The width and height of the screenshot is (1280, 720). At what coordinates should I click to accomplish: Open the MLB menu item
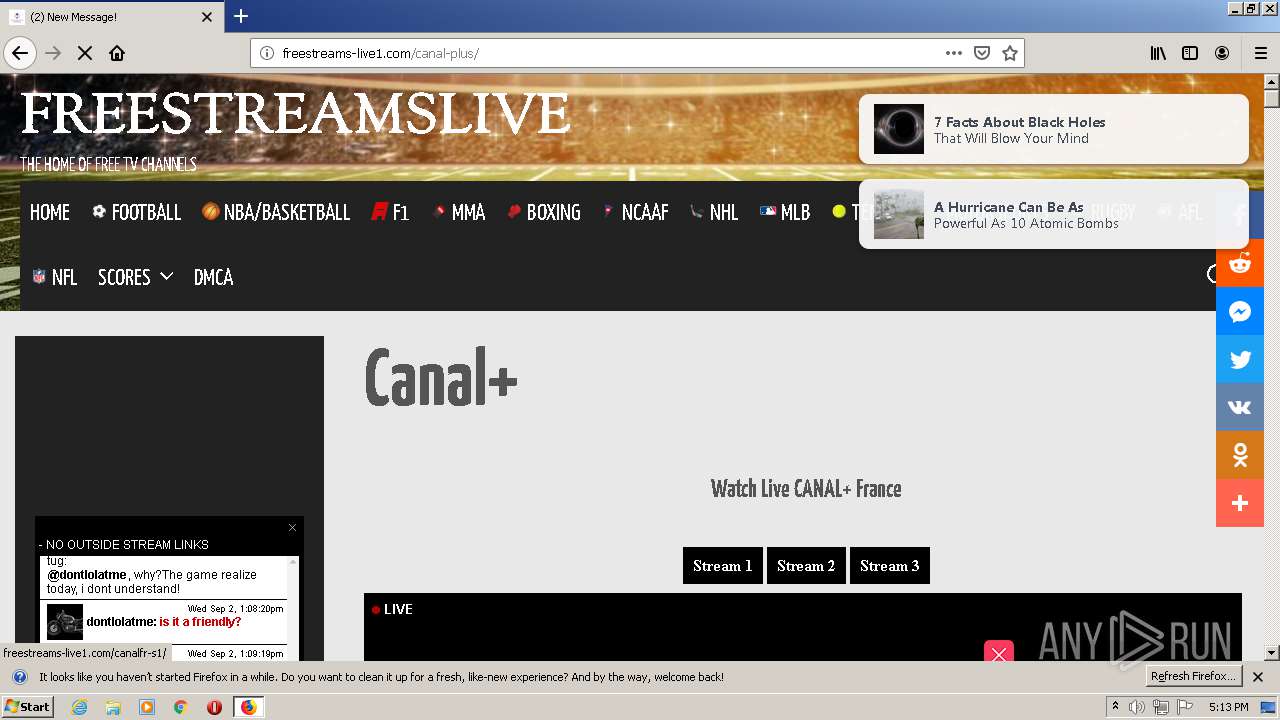(x=785, y=212)
